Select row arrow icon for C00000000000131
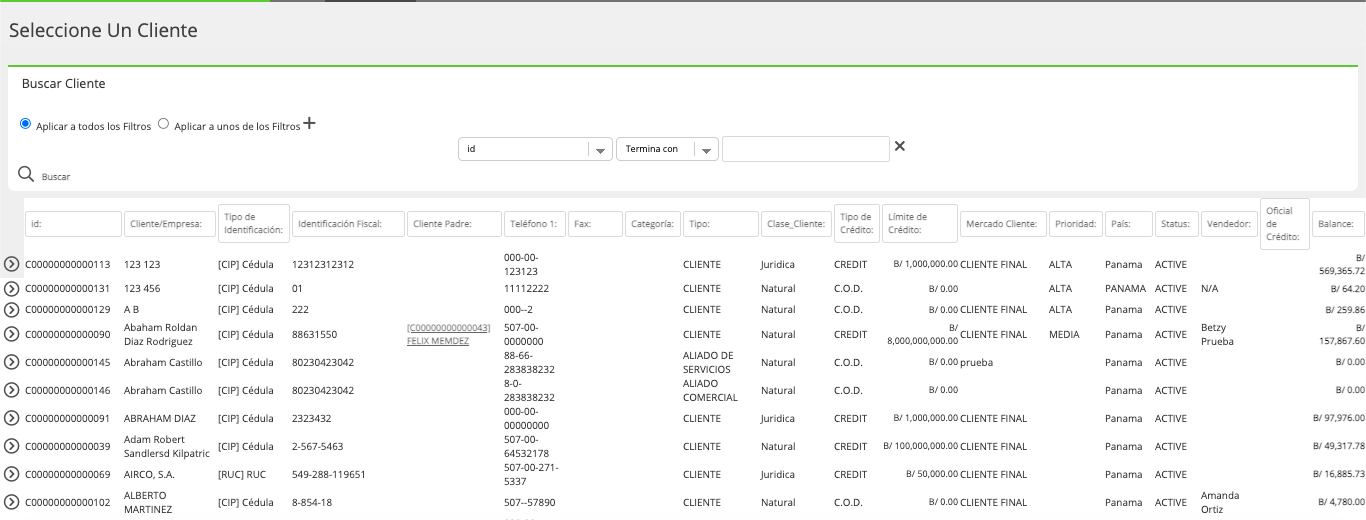The width and height of the screenshot is (1366, 520). click(12, 288)
